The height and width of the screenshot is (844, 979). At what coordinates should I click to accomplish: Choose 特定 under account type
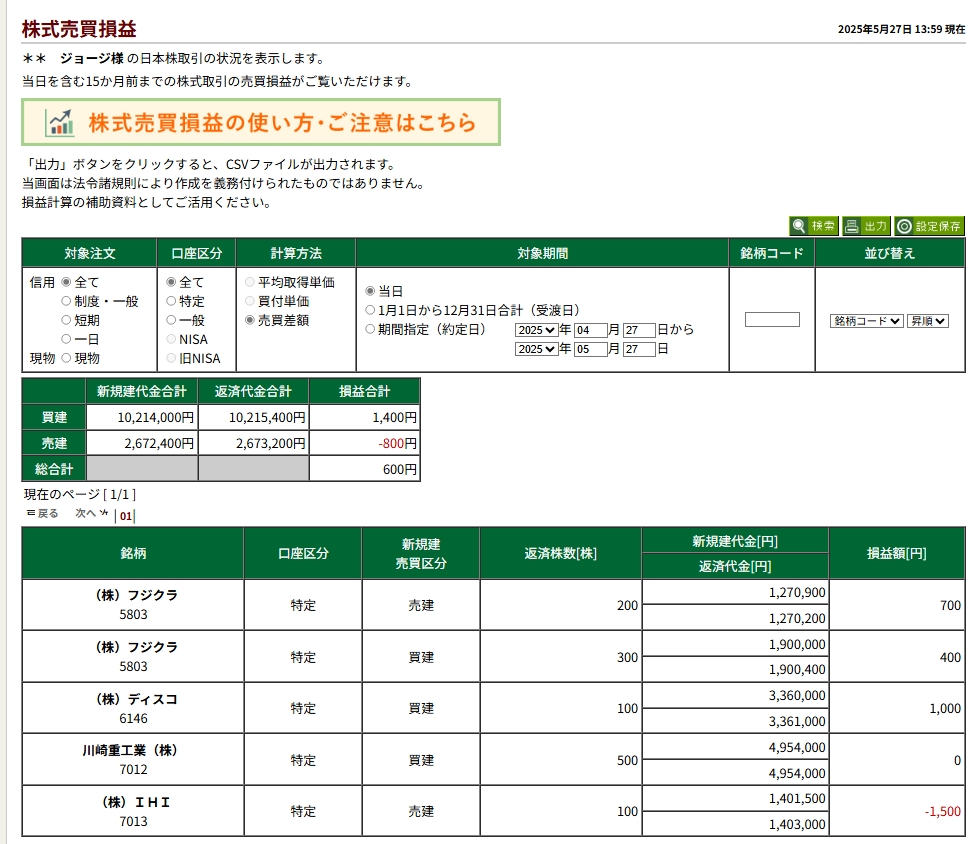(x=171, y=301)
